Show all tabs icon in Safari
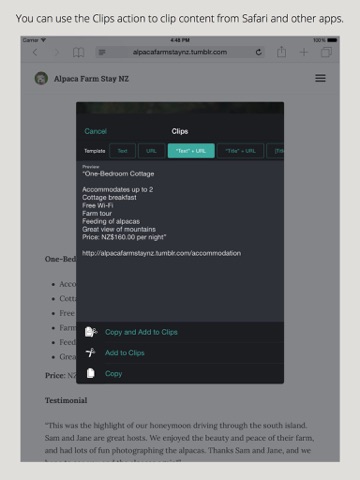The width and height of the screenshot is (360, 480). 326,52
